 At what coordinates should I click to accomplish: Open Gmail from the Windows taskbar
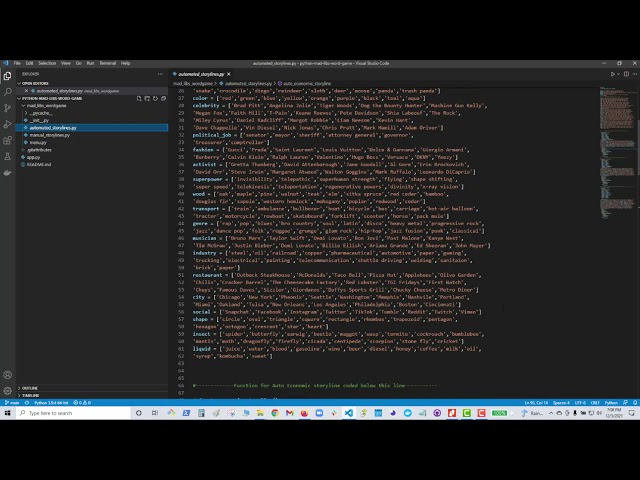pos(290,413)
